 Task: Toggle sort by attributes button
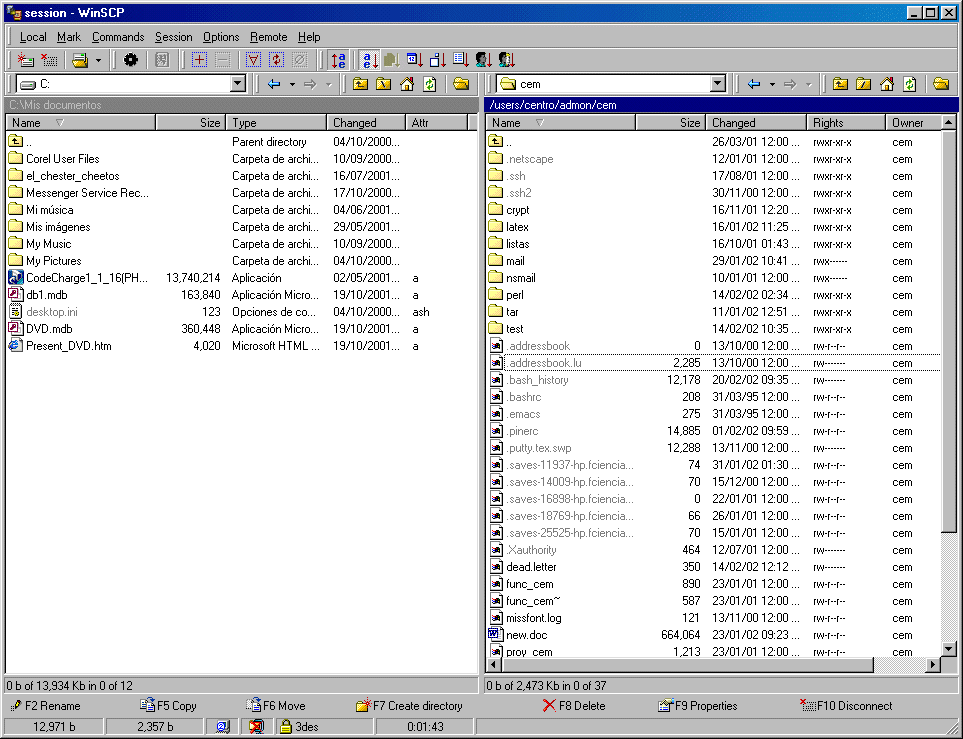pos(461,60)
